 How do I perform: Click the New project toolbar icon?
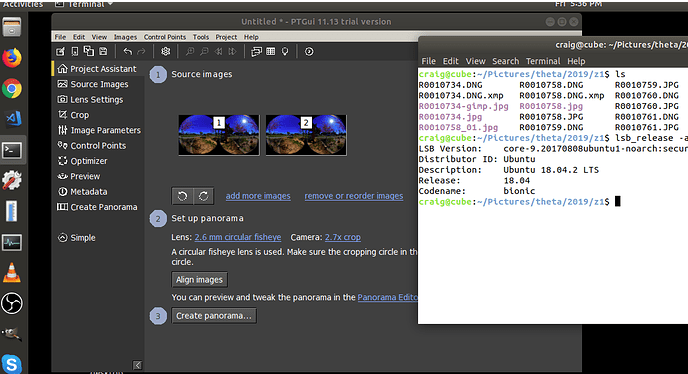(x=61, y=51)
